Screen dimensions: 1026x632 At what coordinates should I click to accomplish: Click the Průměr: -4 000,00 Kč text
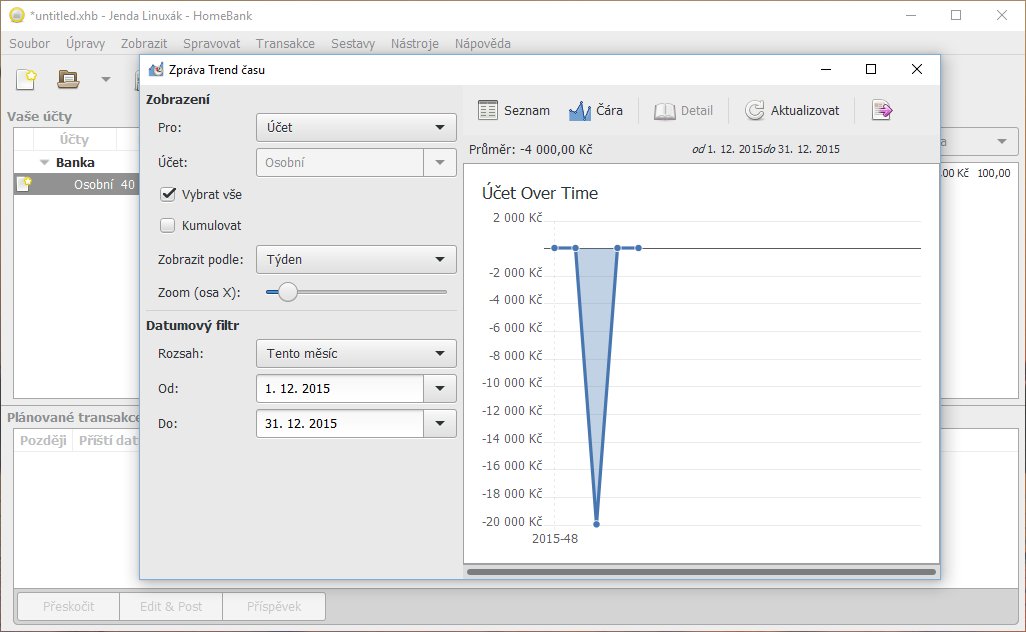(x=531, y=149)
